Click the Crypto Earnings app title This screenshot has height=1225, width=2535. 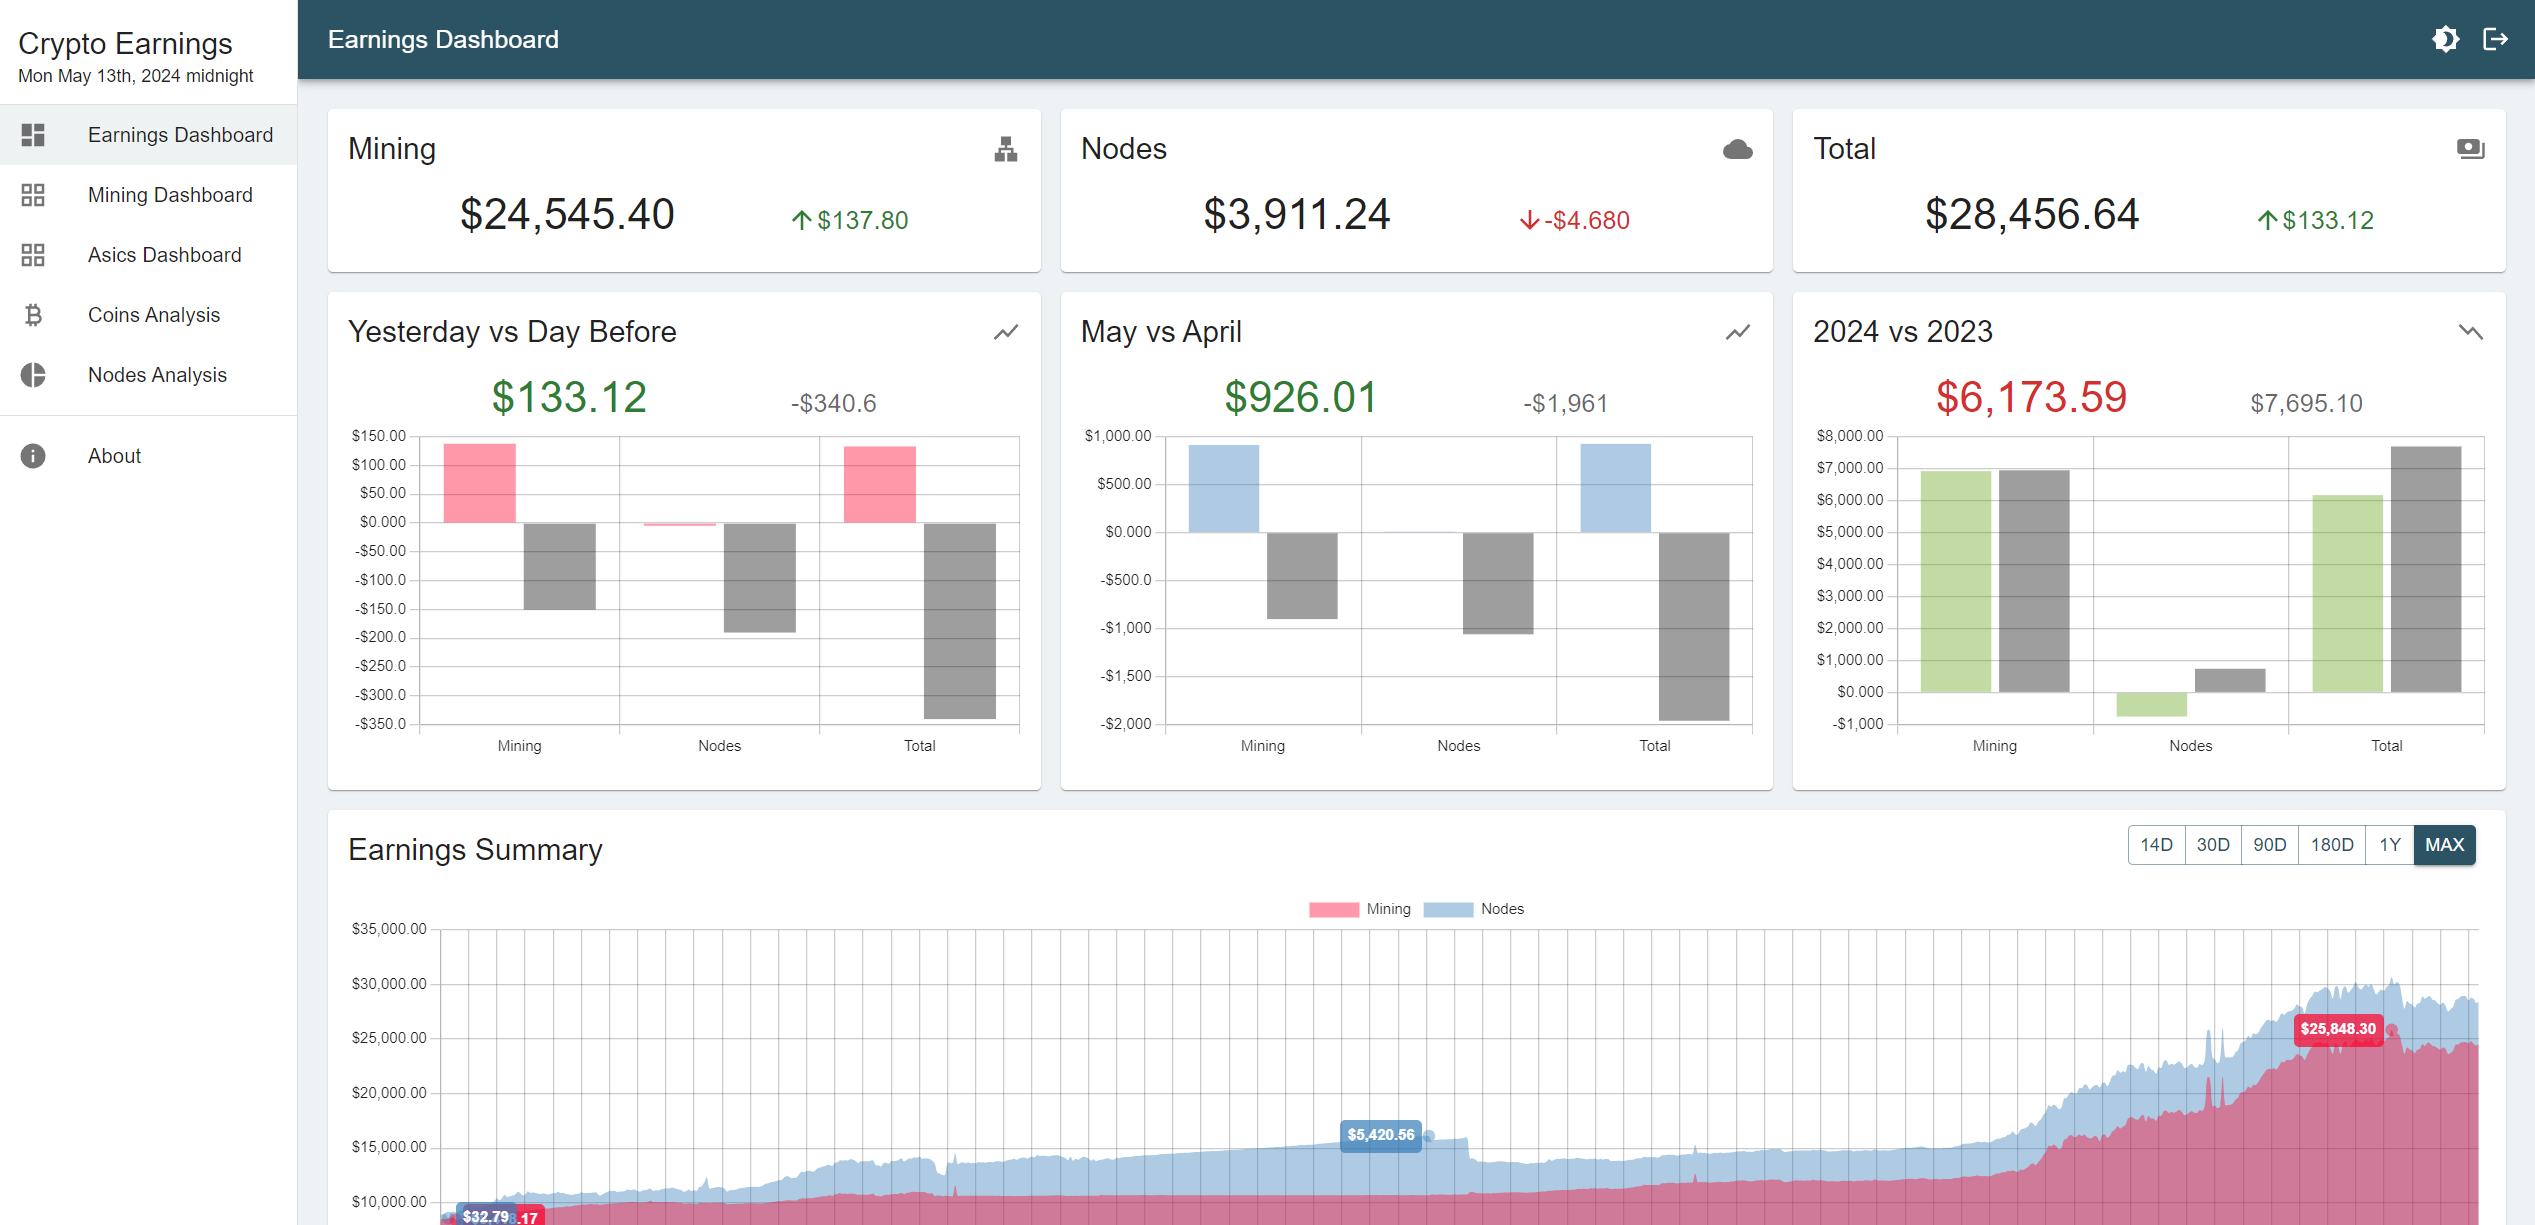(x=125, y=43)
